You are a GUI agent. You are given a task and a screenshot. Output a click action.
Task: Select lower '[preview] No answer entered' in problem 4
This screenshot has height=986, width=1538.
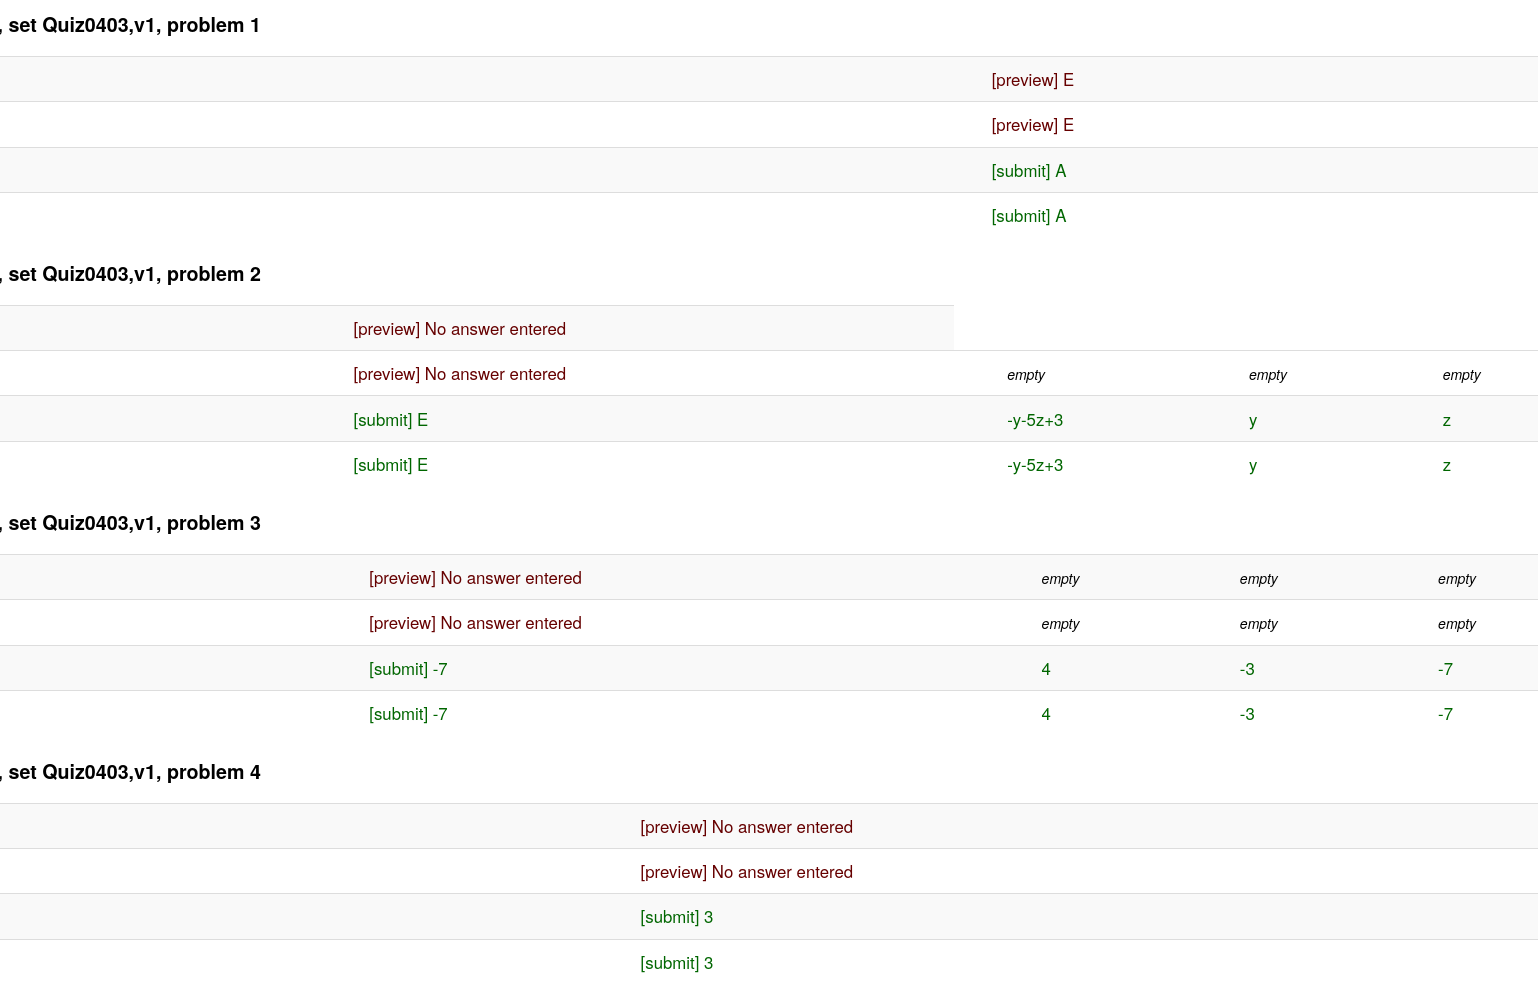(746, 872)
